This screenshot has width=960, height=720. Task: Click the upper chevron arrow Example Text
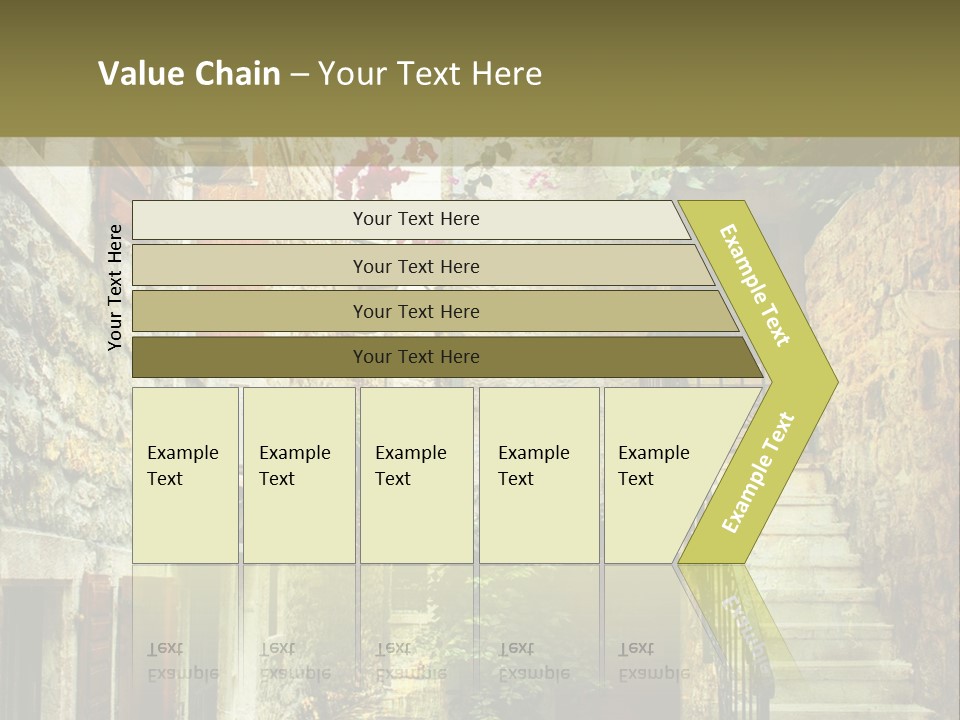(x=757, y=285)
